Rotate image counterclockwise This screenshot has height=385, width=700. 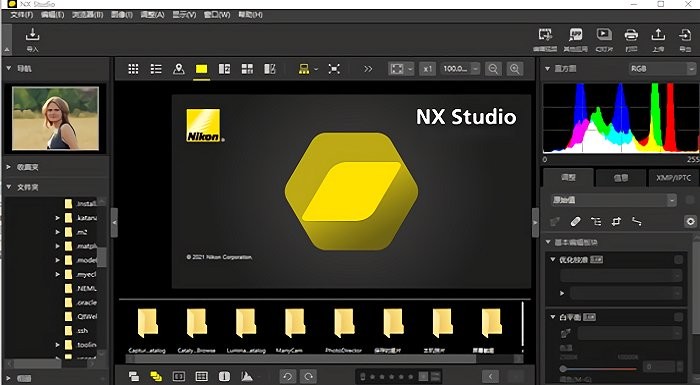pos(288,377)
